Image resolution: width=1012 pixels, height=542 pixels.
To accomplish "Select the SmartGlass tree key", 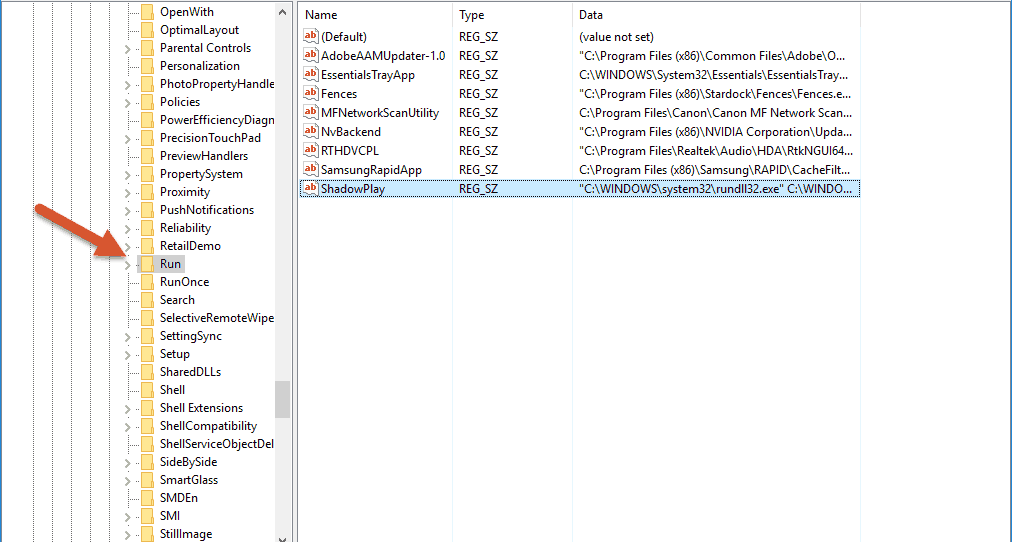I will click(189, 480).
